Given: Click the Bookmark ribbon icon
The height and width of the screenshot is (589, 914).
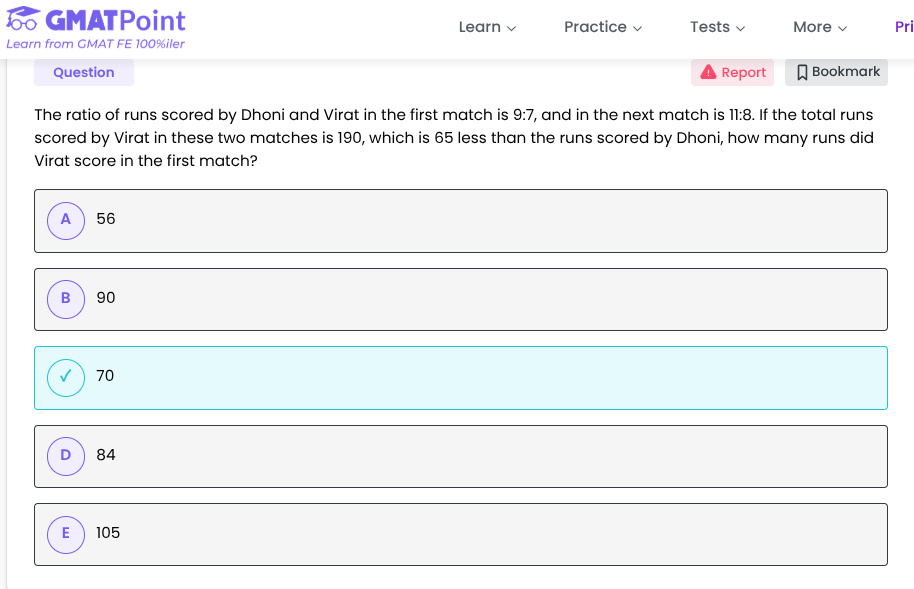Looking at the screenshot, I should 802,72.
